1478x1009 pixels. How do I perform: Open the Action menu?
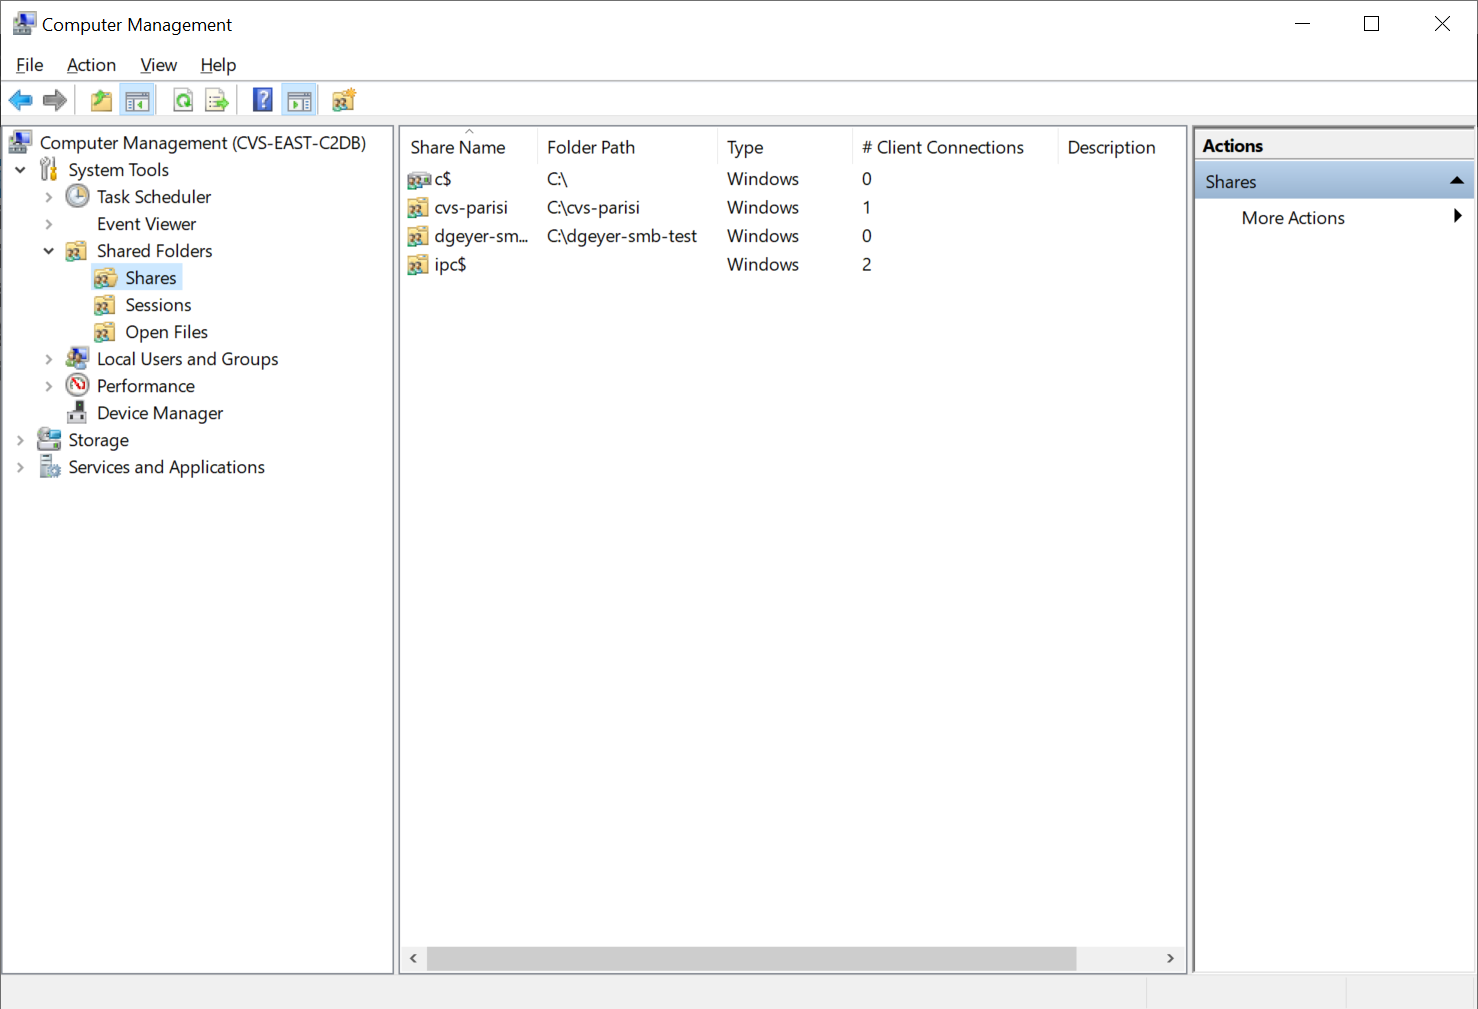point(91,65)
